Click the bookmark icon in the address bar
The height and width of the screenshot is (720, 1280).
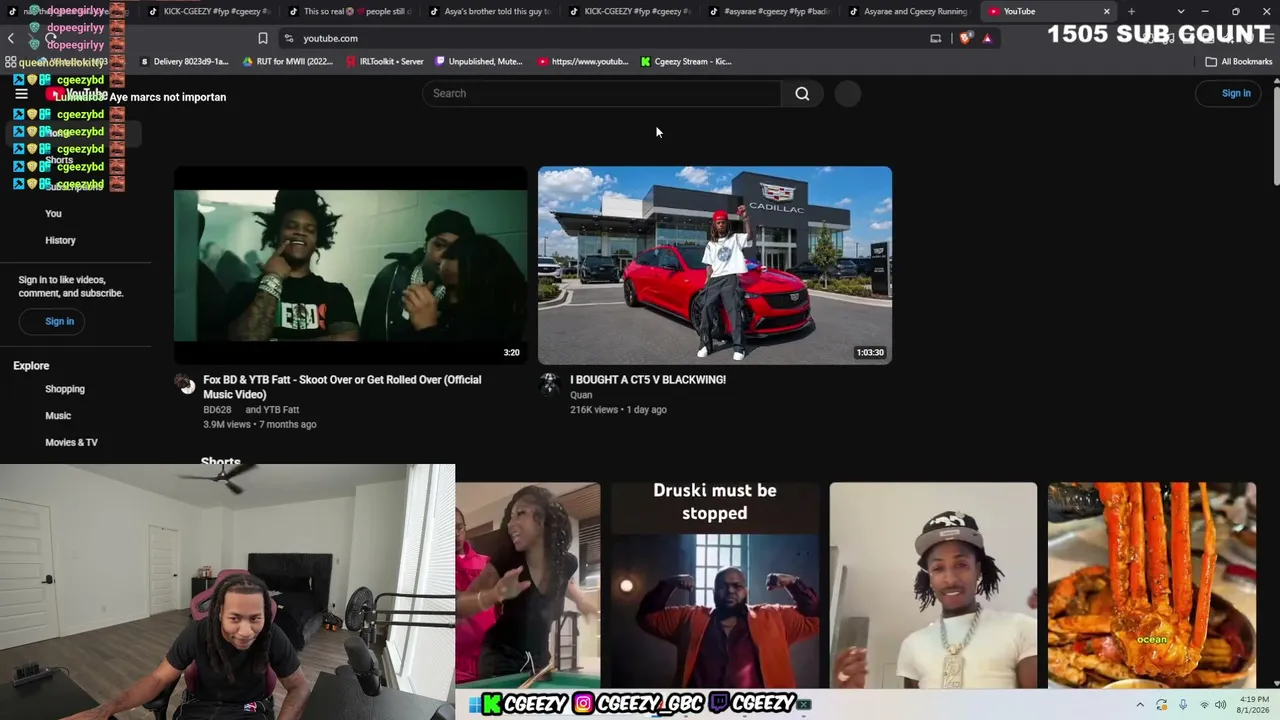coord(263,38)
